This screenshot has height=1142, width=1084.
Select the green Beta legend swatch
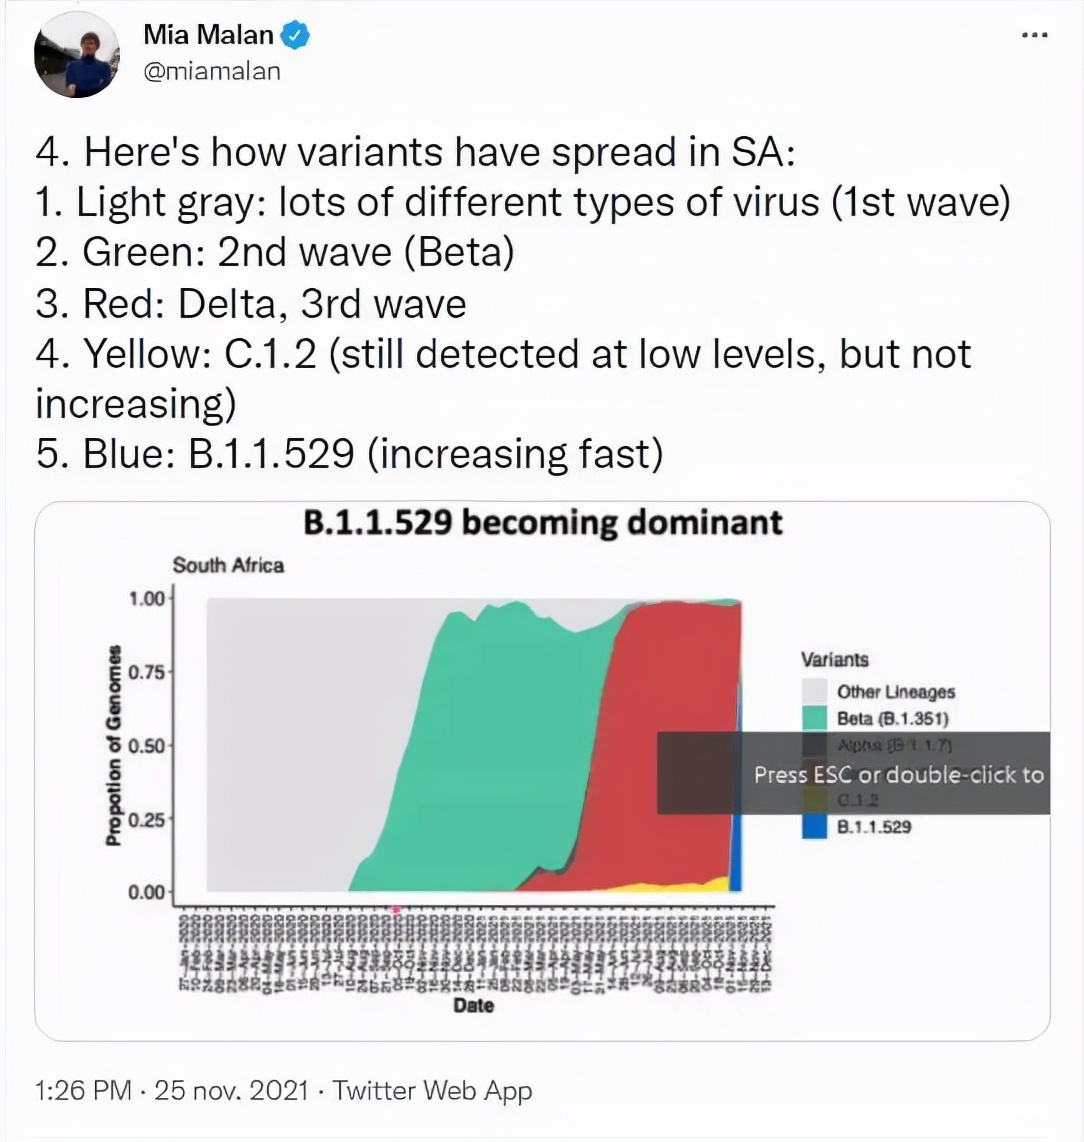click(x=816, y=718)
